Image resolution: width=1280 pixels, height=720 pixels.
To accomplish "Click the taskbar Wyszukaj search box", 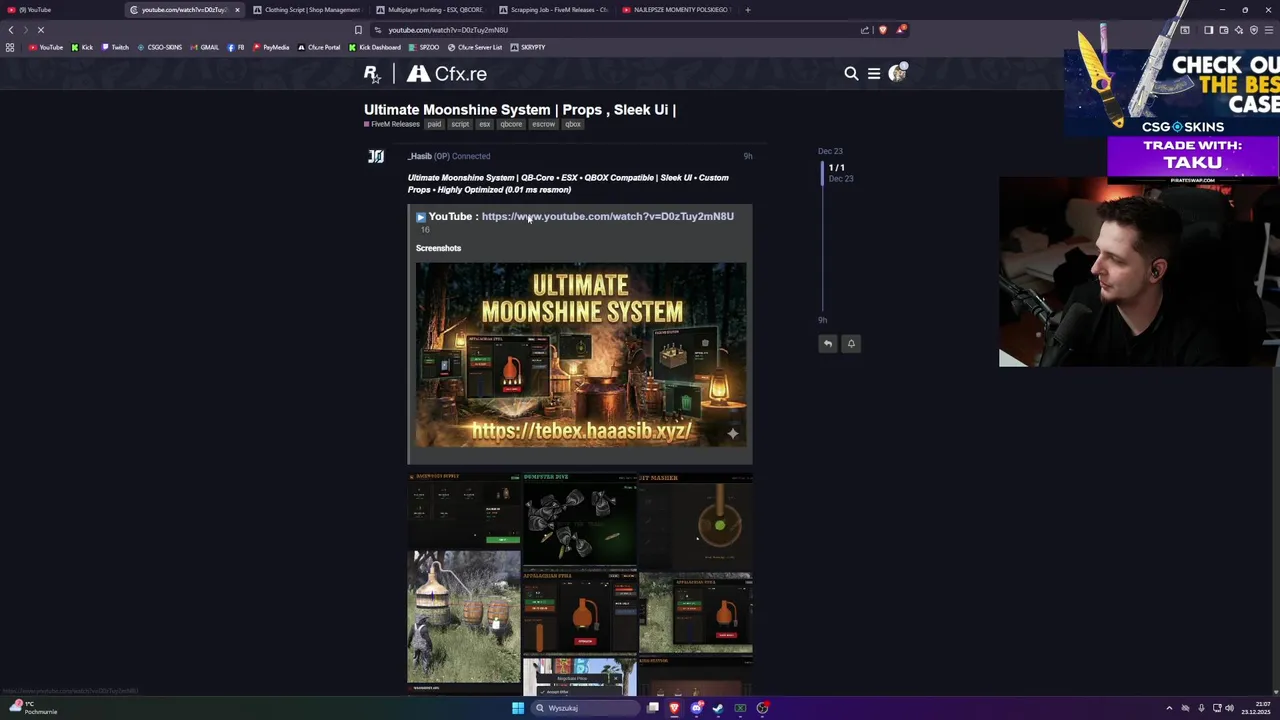I will [x=584, y=708].
